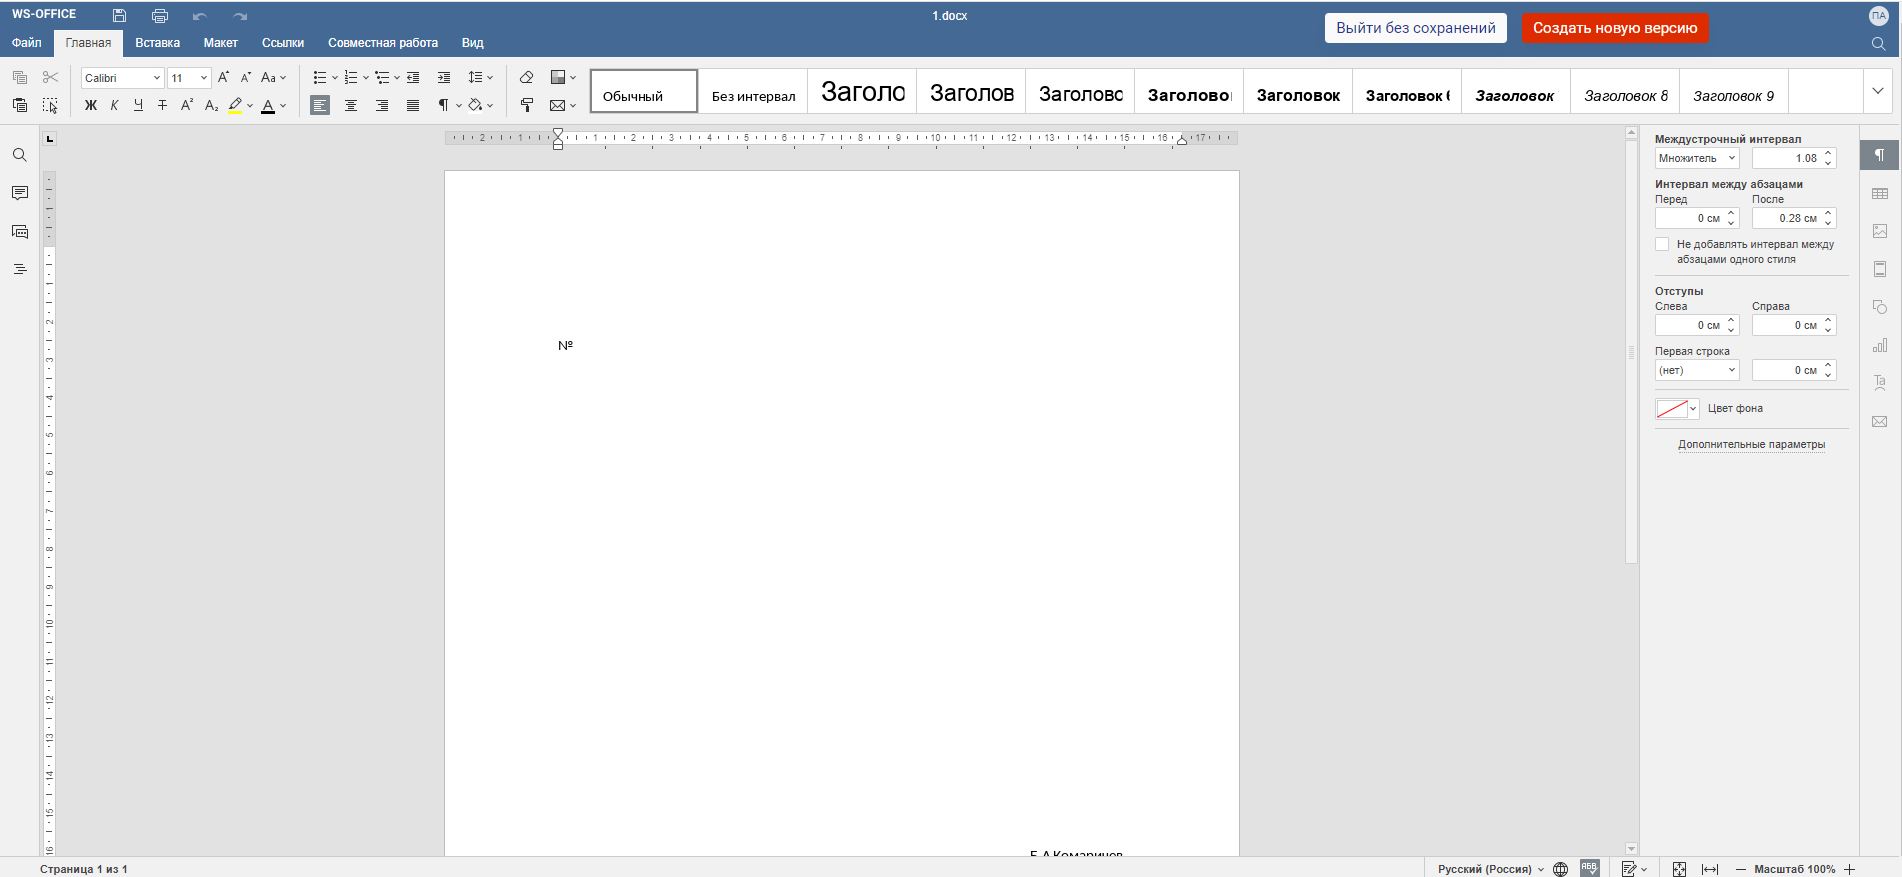Click the zoom in plus icon

(1849, 869)
